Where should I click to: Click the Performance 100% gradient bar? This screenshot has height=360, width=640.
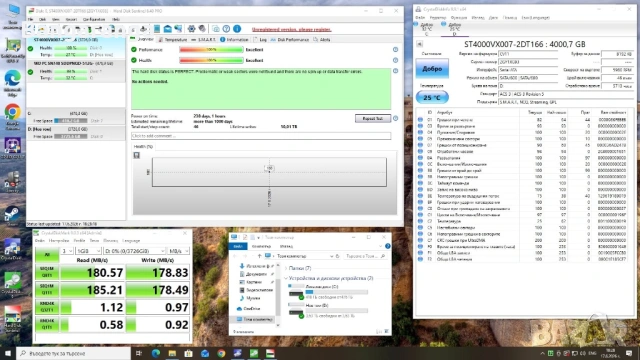click(x=211, y=50)
